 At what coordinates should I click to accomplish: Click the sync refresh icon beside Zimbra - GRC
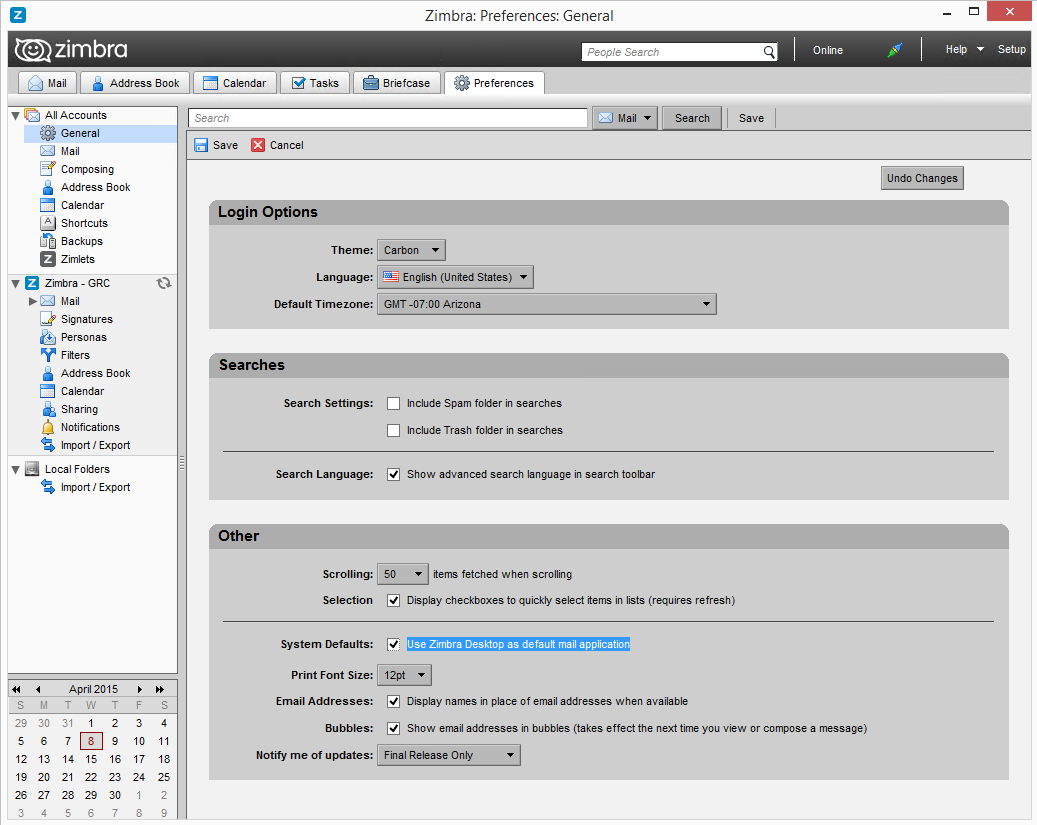163,283
